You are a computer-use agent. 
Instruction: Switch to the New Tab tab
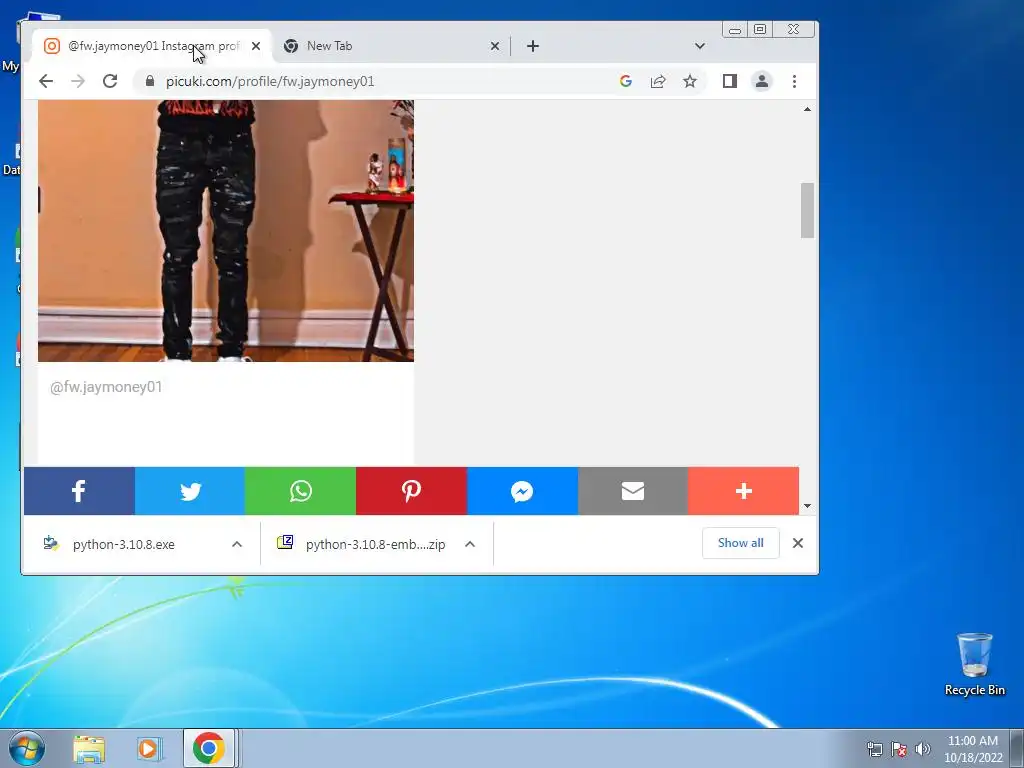tap(391, 46)
